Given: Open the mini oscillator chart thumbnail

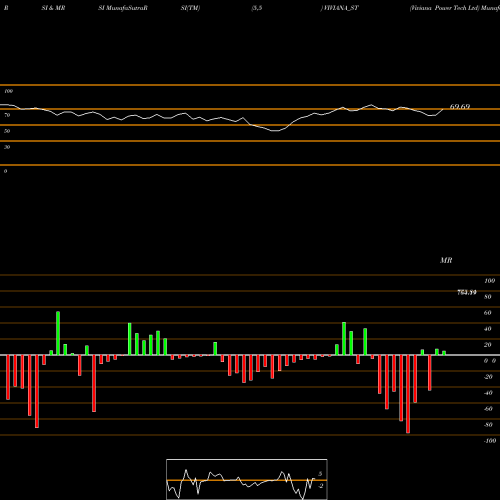Looking at the screenshot, I should click(x=247, y=479).
